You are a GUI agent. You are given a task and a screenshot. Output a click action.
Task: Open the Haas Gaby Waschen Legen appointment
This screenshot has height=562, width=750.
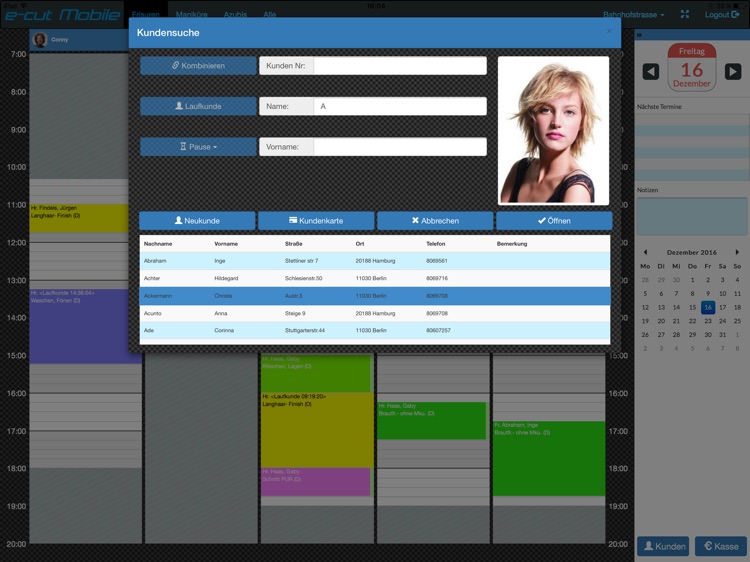click(x=316, y=373)
